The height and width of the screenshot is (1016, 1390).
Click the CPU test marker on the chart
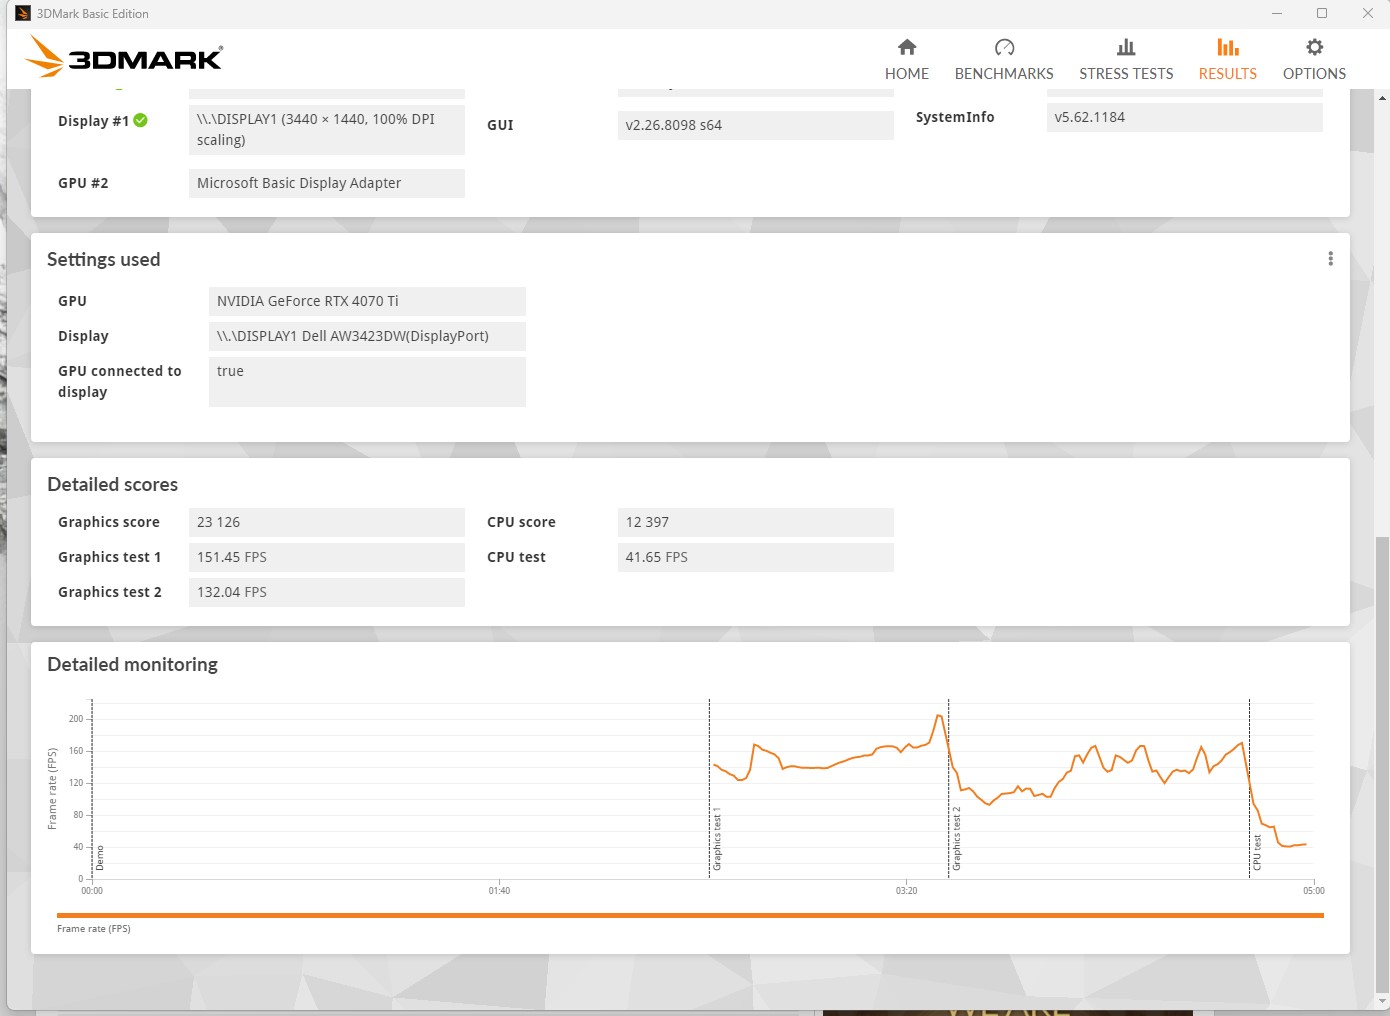point(1257,852)
